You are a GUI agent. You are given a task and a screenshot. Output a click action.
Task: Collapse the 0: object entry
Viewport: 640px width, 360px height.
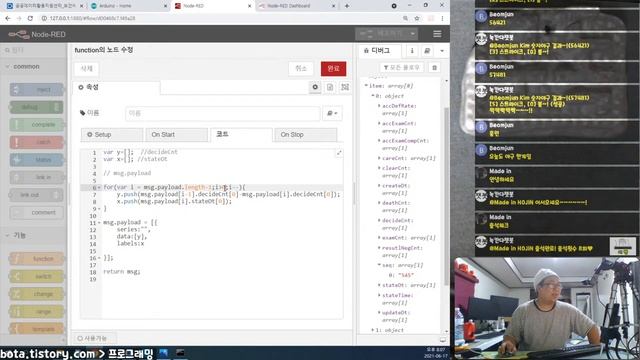[373, 96]
